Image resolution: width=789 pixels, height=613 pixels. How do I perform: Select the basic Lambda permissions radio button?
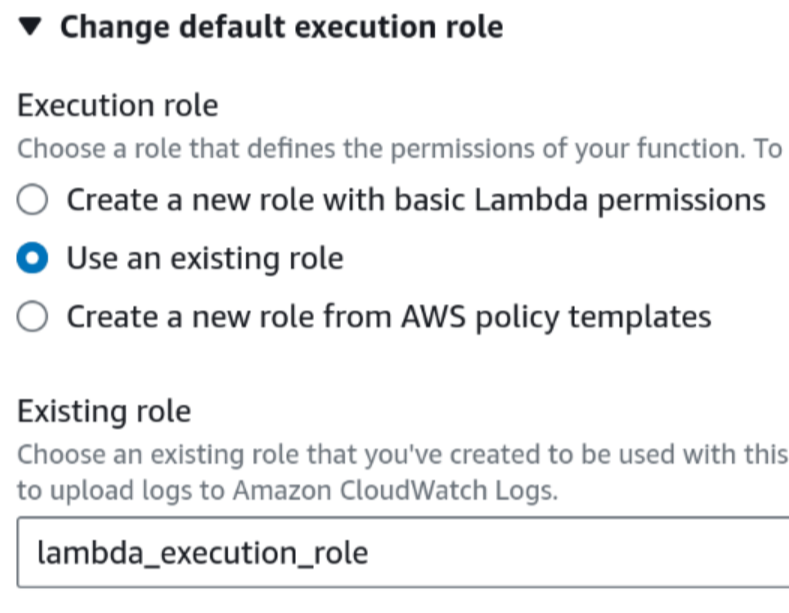pyautogui.click(x=33, y=200)
